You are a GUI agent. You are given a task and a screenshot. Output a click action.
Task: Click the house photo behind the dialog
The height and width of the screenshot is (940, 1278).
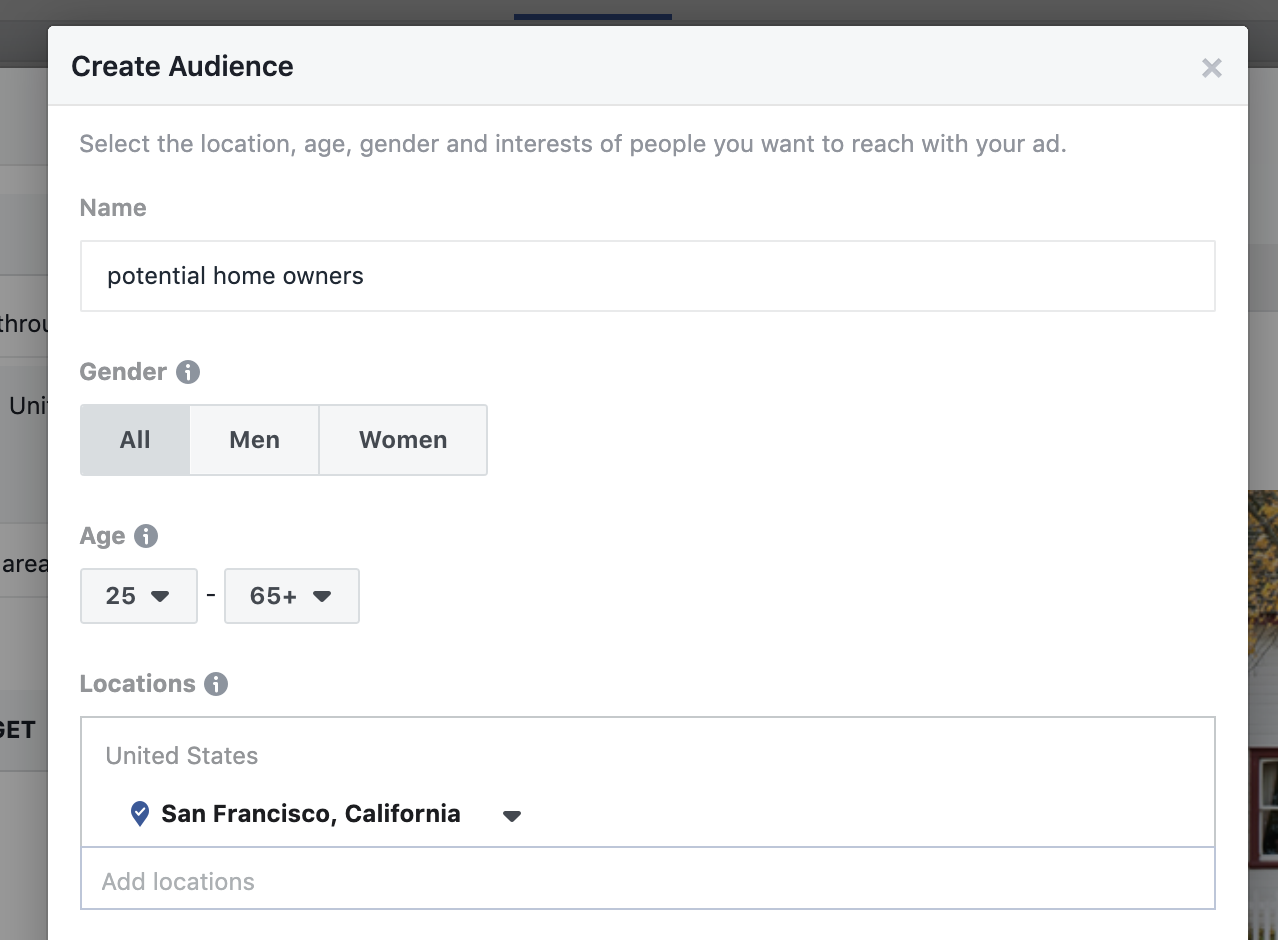click(1262, 700)
